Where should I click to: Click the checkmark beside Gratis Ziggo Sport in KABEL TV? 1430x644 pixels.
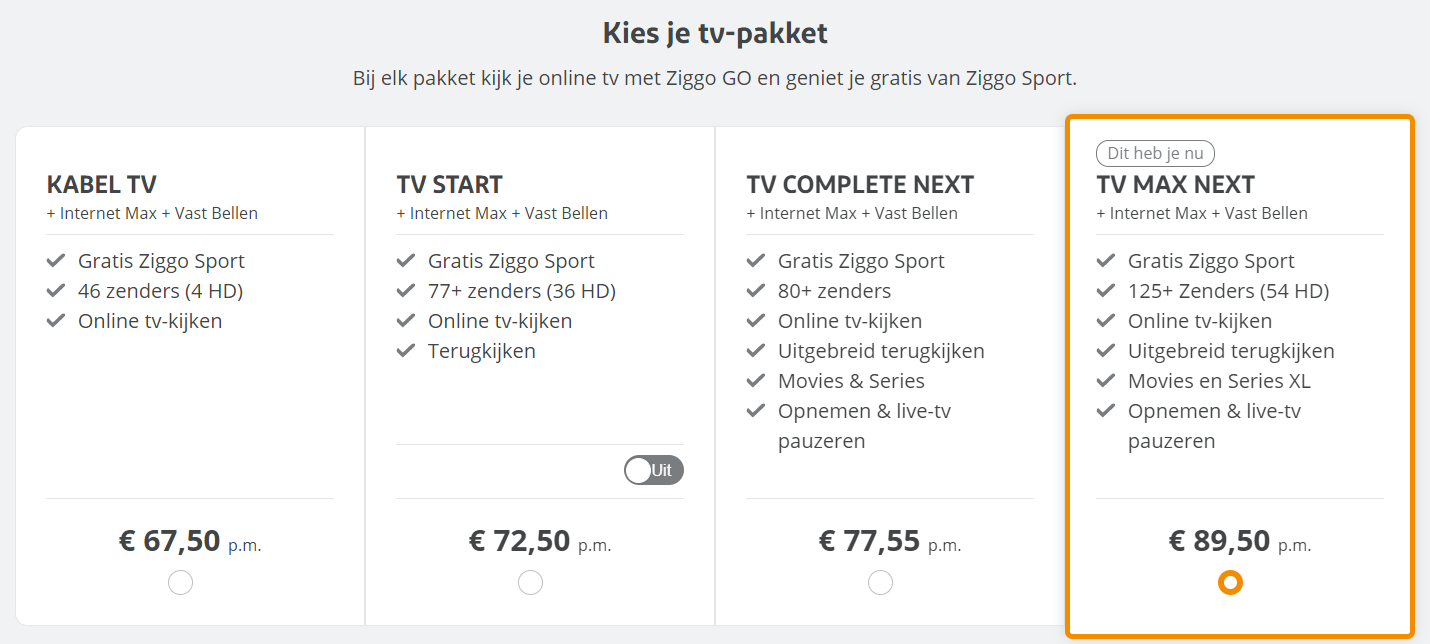click(x=55, y=260)
